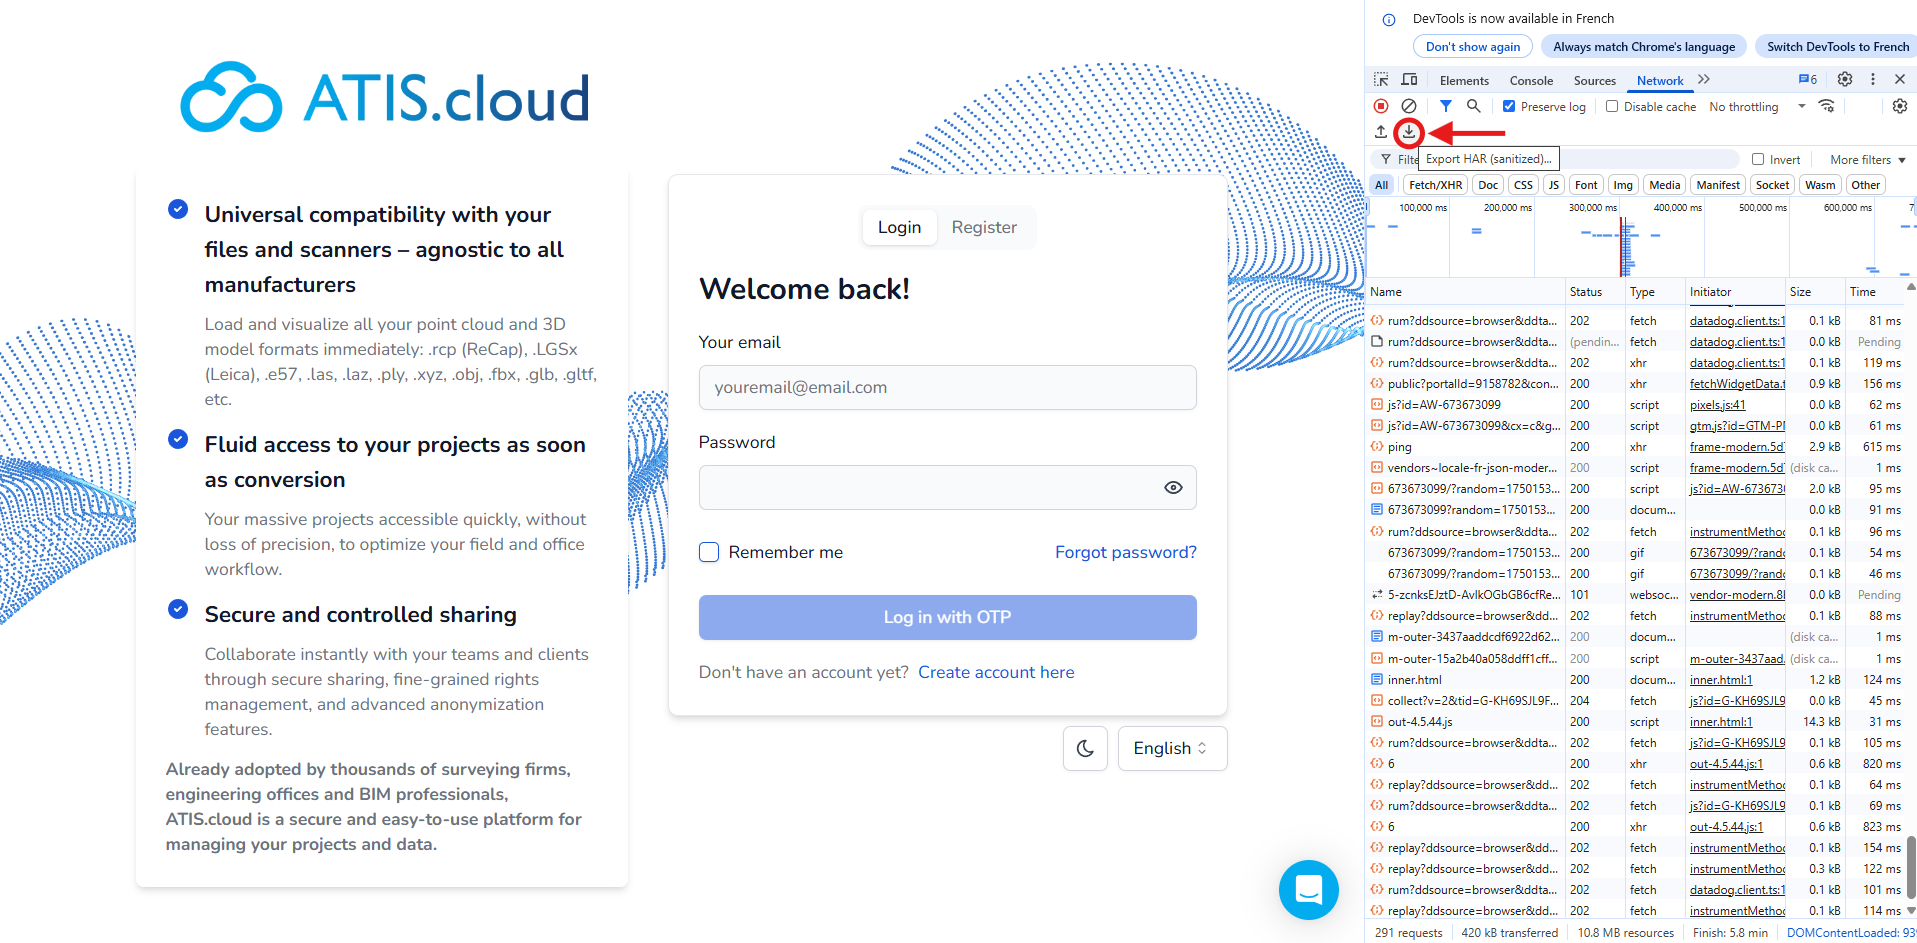Select the inspect element picker tool
1917x943 pixels.
click(x=1381, y=80)
